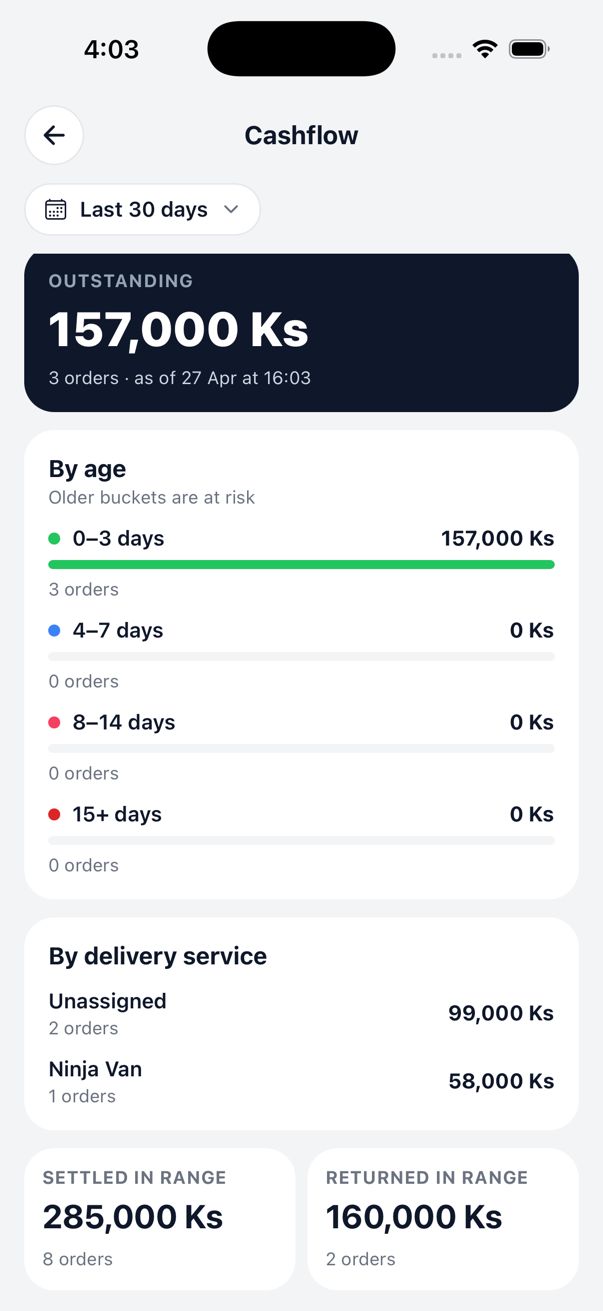Open the Last 30 days date range dropdown
Image resolution: width=603 pixels, height=1311 pixels.
click(x=142, y=209)
